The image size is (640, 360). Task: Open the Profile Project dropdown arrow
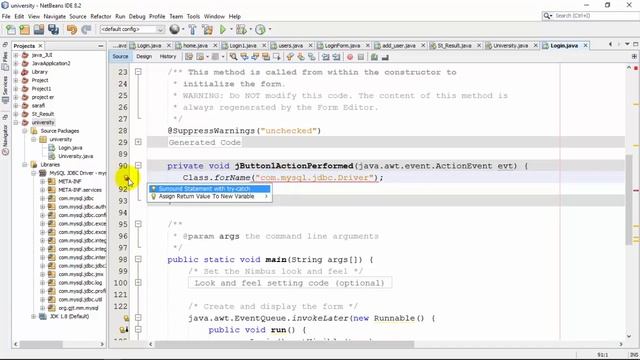(269, 29)
